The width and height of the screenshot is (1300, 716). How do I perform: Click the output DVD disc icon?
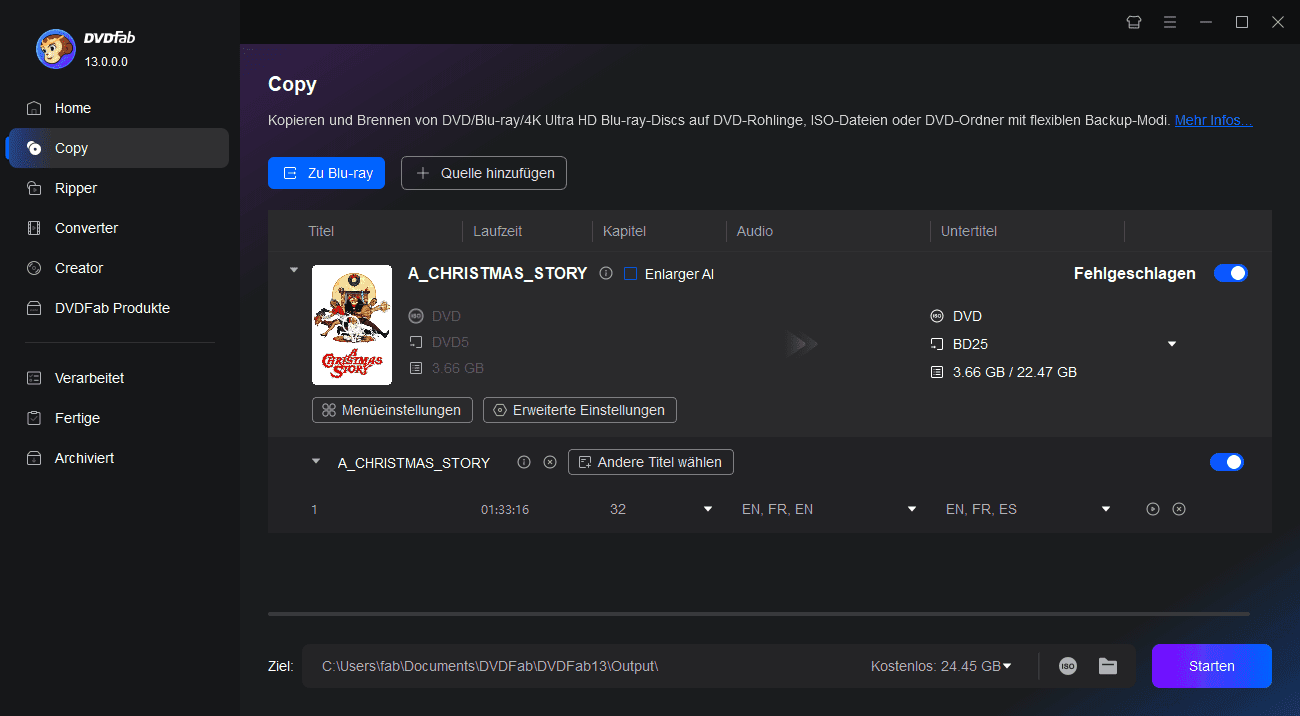click(x=937, y=316)
